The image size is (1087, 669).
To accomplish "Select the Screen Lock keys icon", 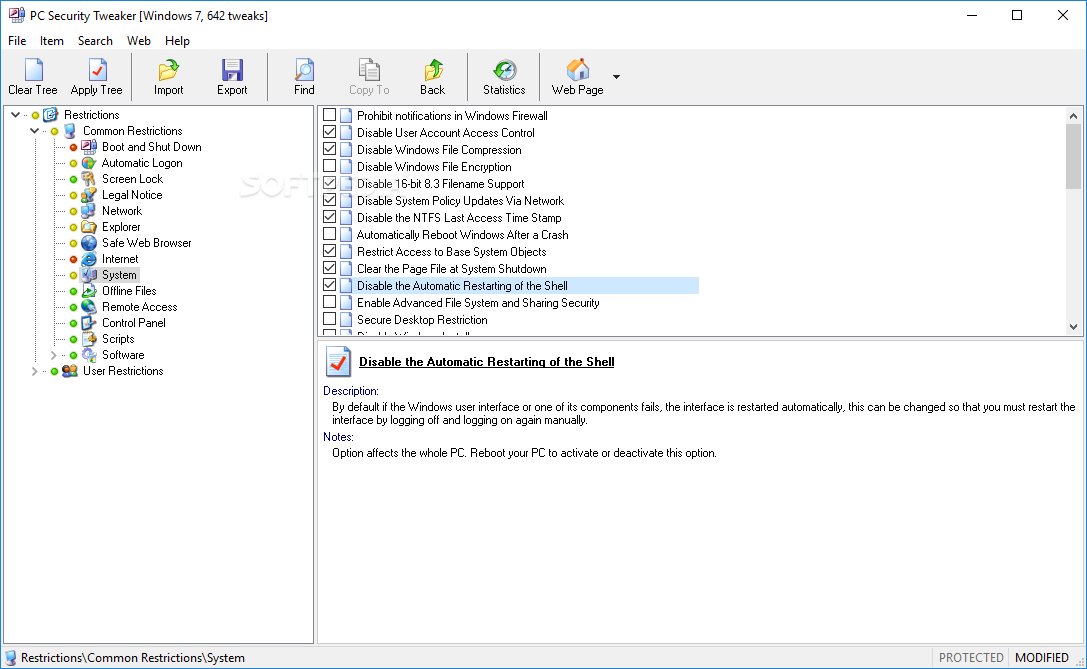I will 89,179.
